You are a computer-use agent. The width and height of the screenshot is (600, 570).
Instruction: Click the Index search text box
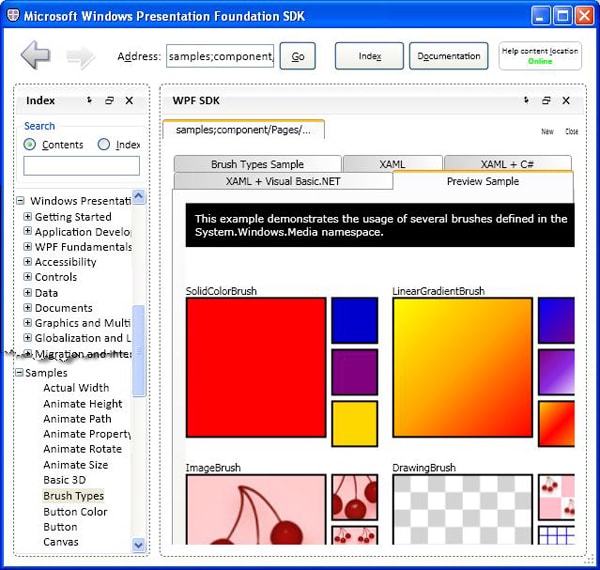pos(82,166)
